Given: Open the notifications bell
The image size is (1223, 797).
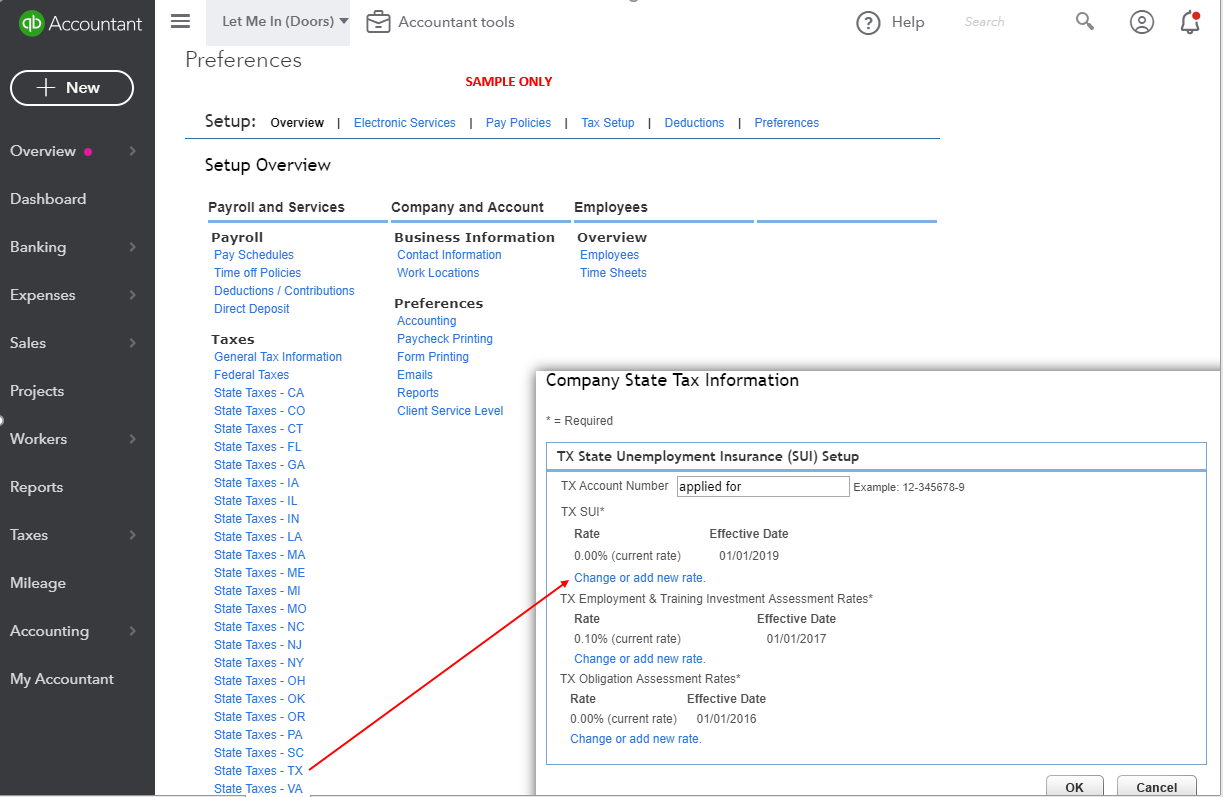Looking at the screenshot, I should point(1190,22).
